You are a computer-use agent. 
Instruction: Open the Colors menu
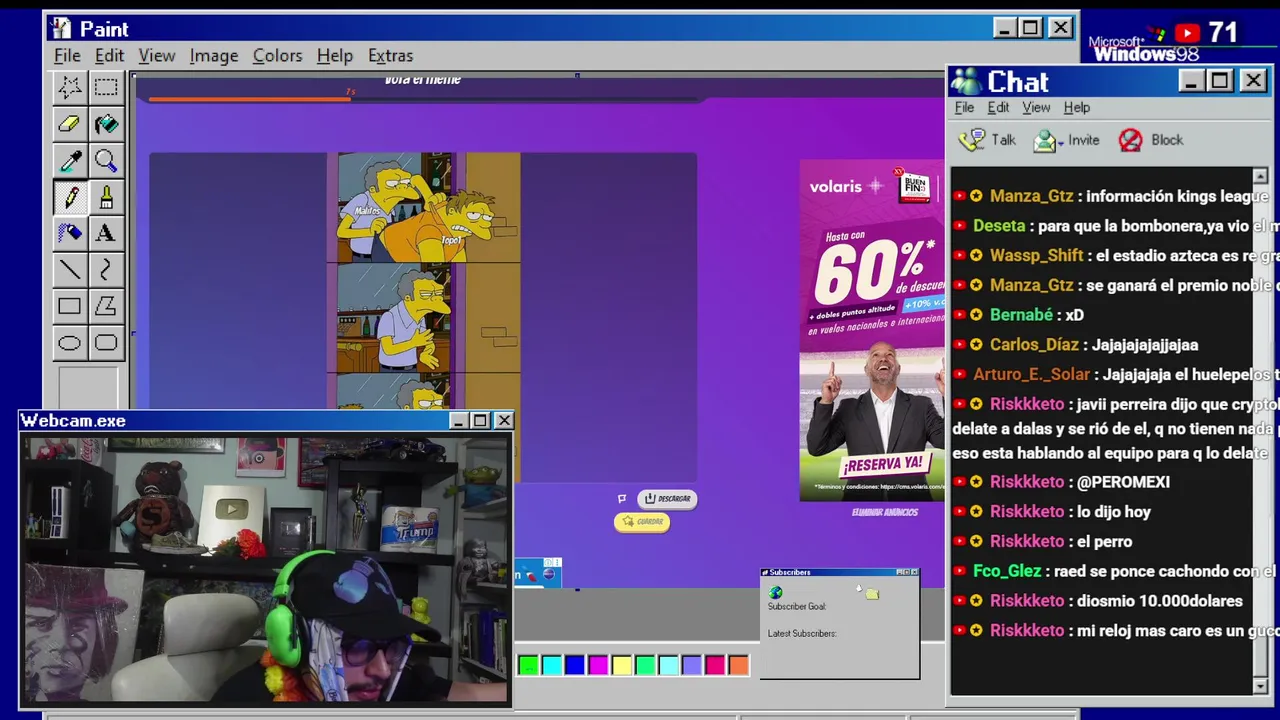pyautogui.click(x=277, y=56)
